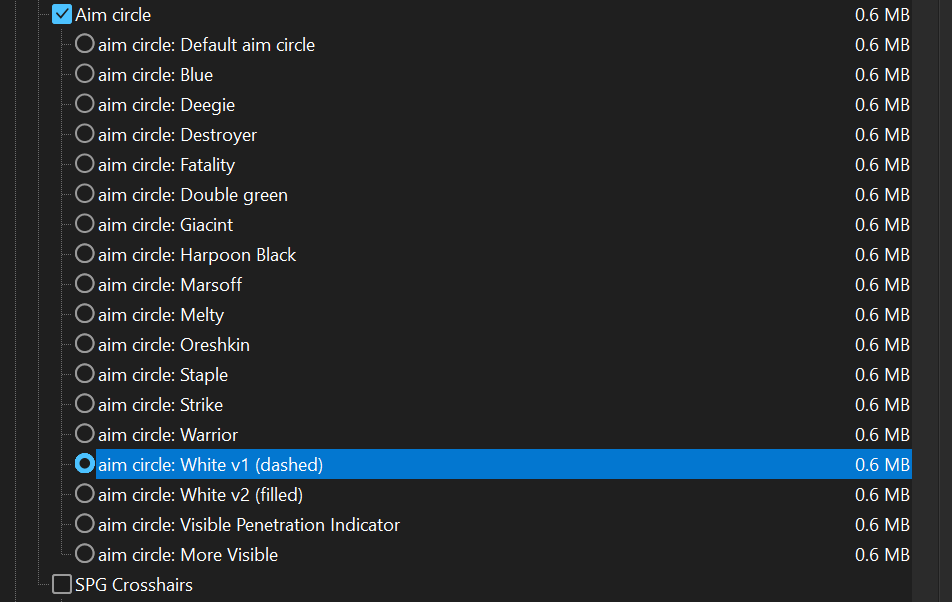
Task: Pick the Destroyer aim circle
Action: (x=84, y=134)
